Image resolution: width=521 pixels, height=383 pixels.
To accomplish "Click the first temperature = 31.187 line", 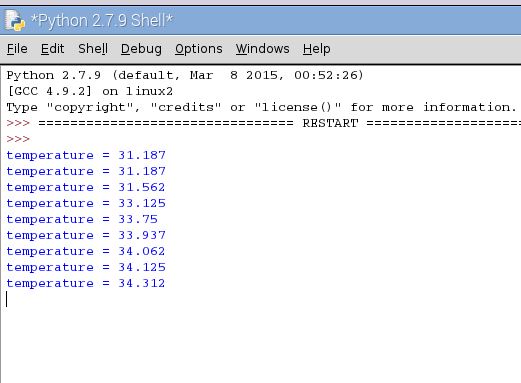I will tap(86, 155).
